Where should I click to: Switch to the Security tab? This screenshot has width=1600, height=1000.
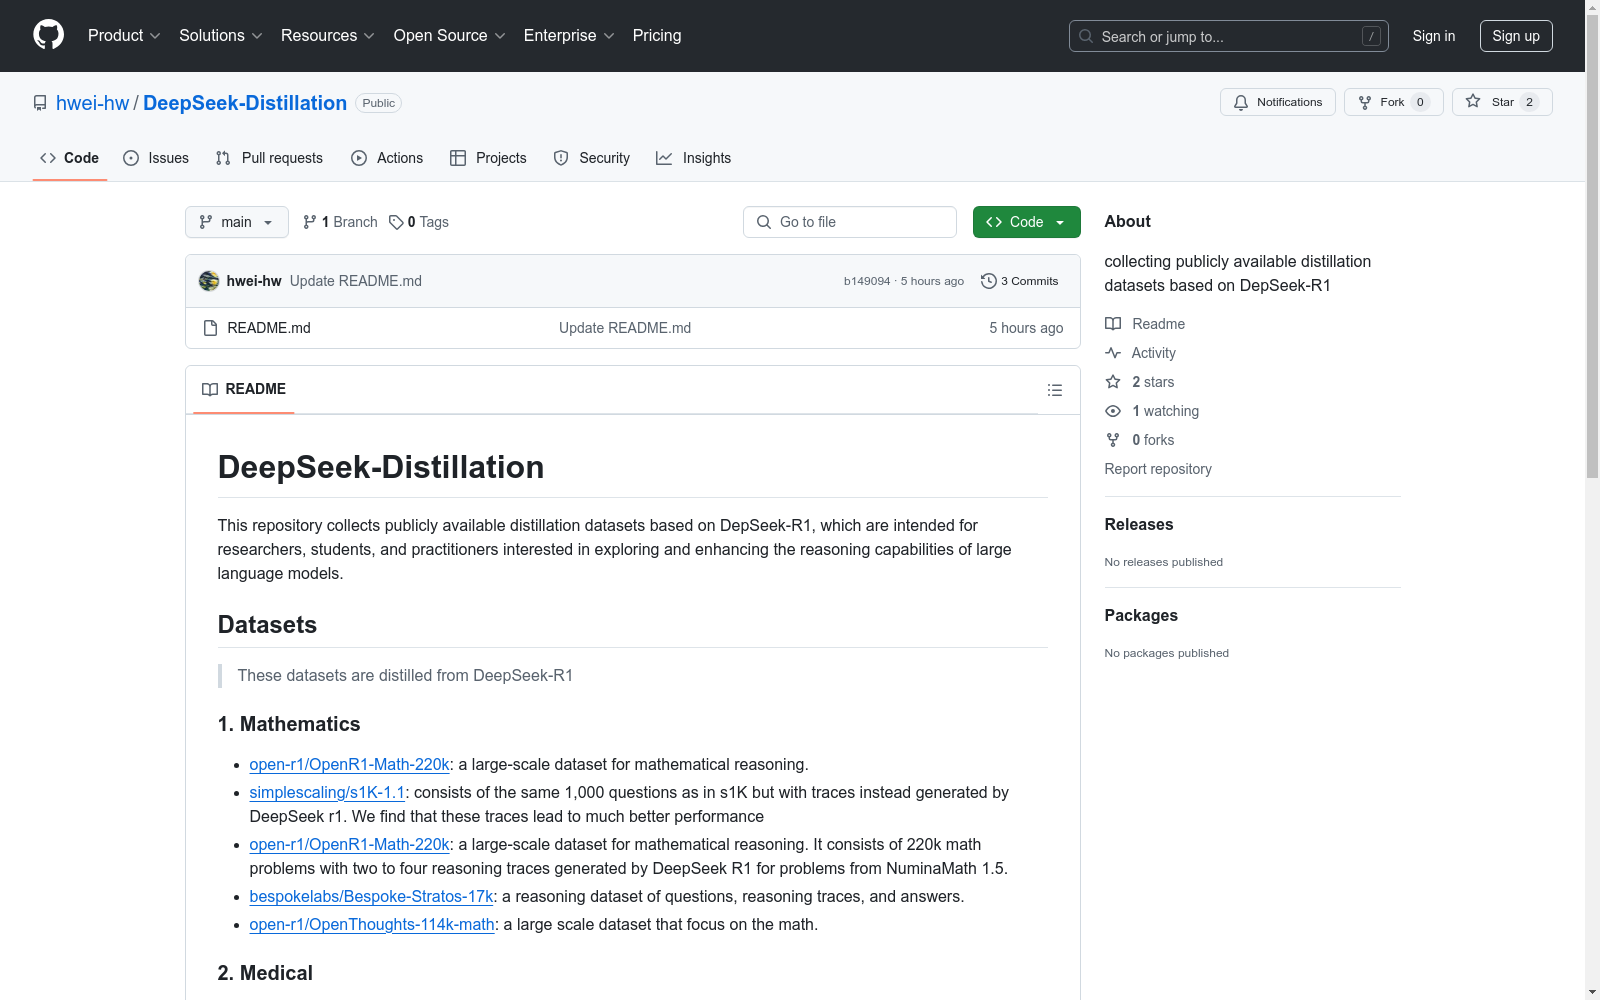pyautogui.click(x=592, y=158)
